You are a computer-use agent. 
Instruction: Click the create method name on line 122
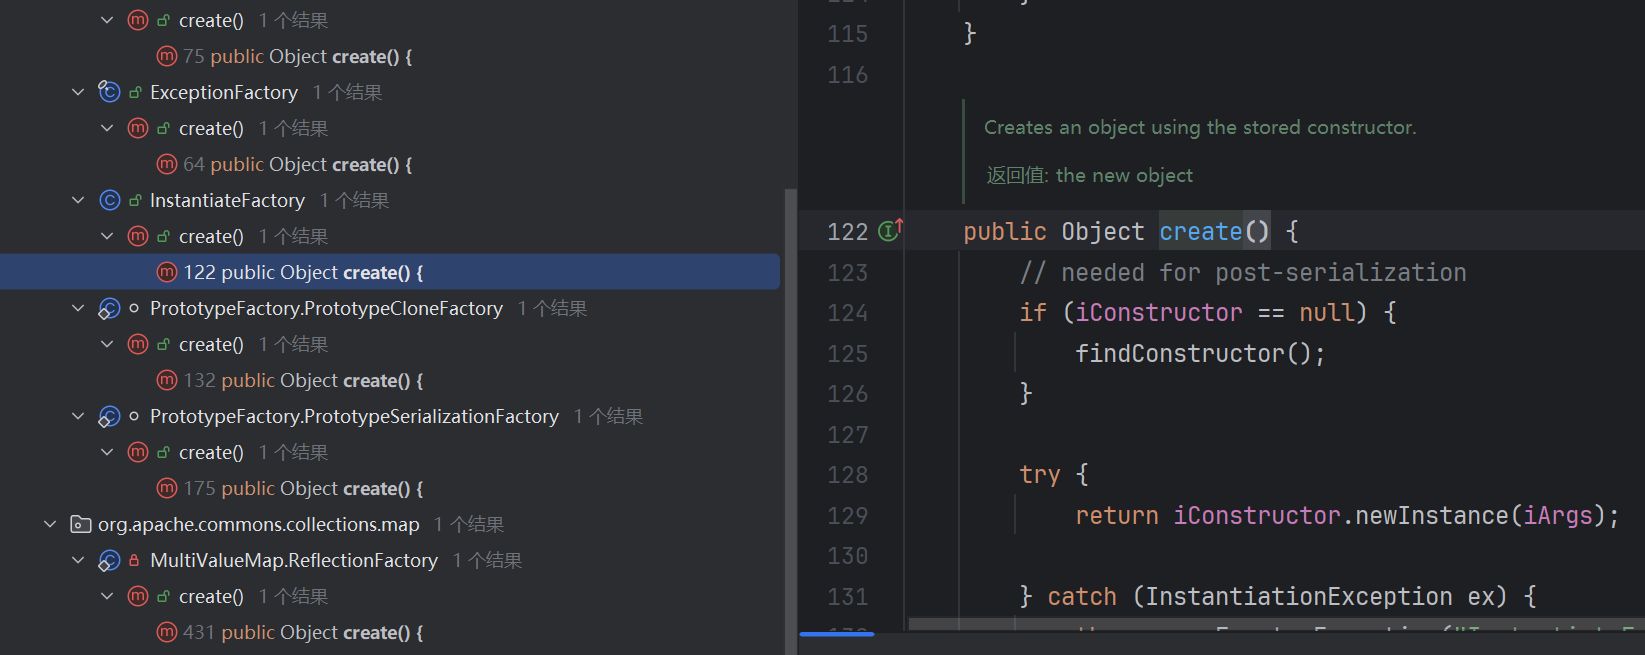point(1200,231)
